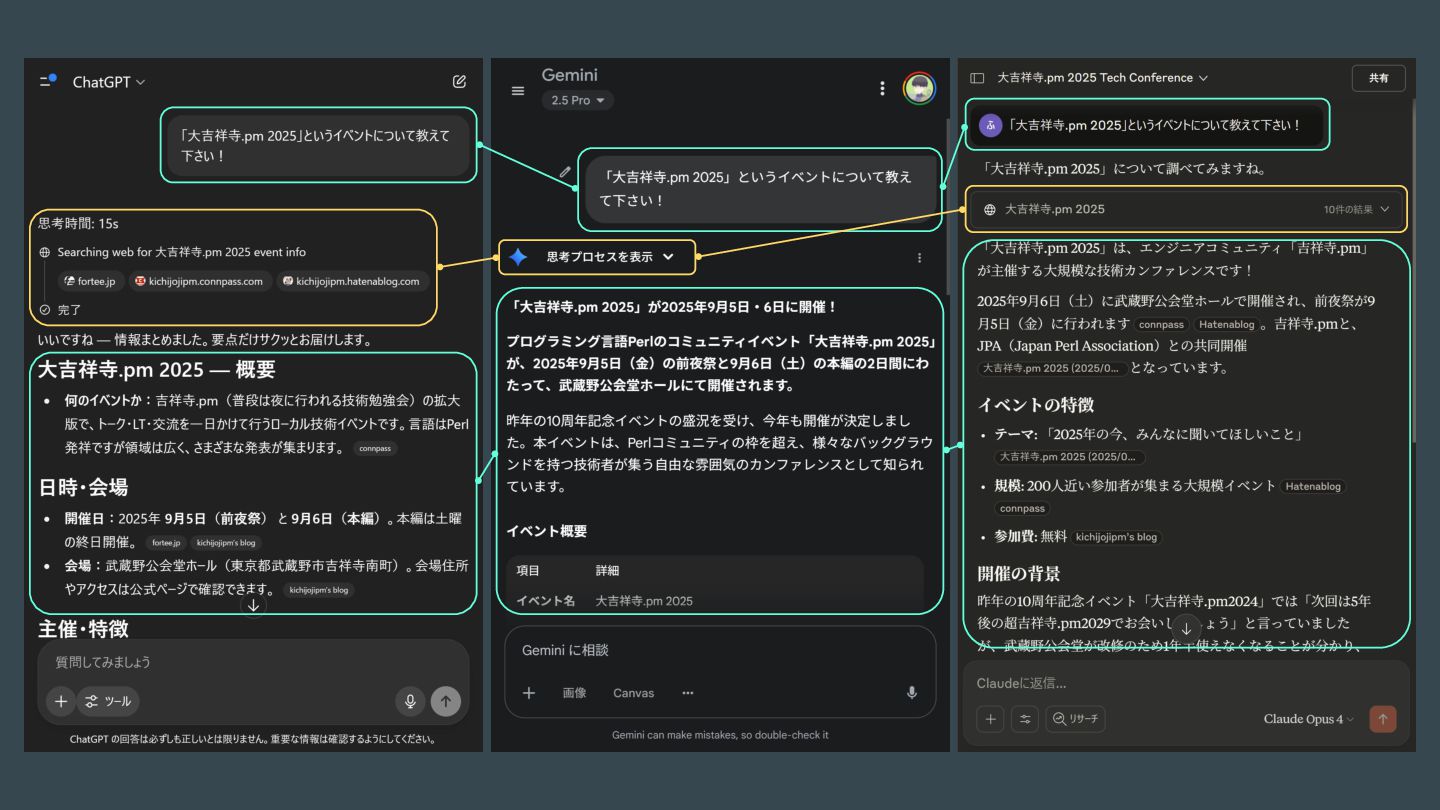Image resolution: width=1440 pixels, height=810 pixels.
Task: Activate the ChatGPT microphone dictation icon
Action: 410,701
